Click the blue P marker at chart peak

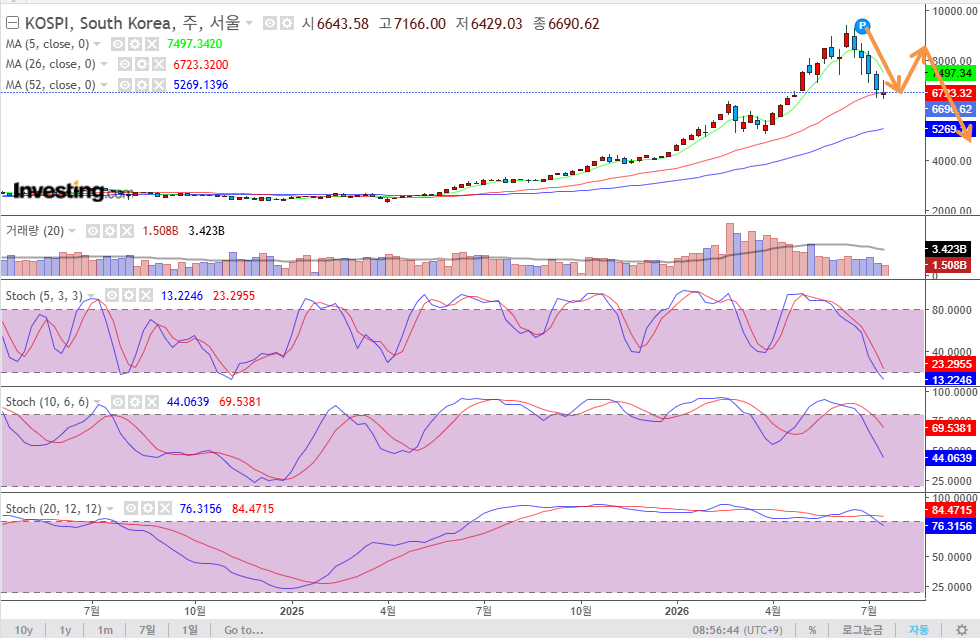862,26
